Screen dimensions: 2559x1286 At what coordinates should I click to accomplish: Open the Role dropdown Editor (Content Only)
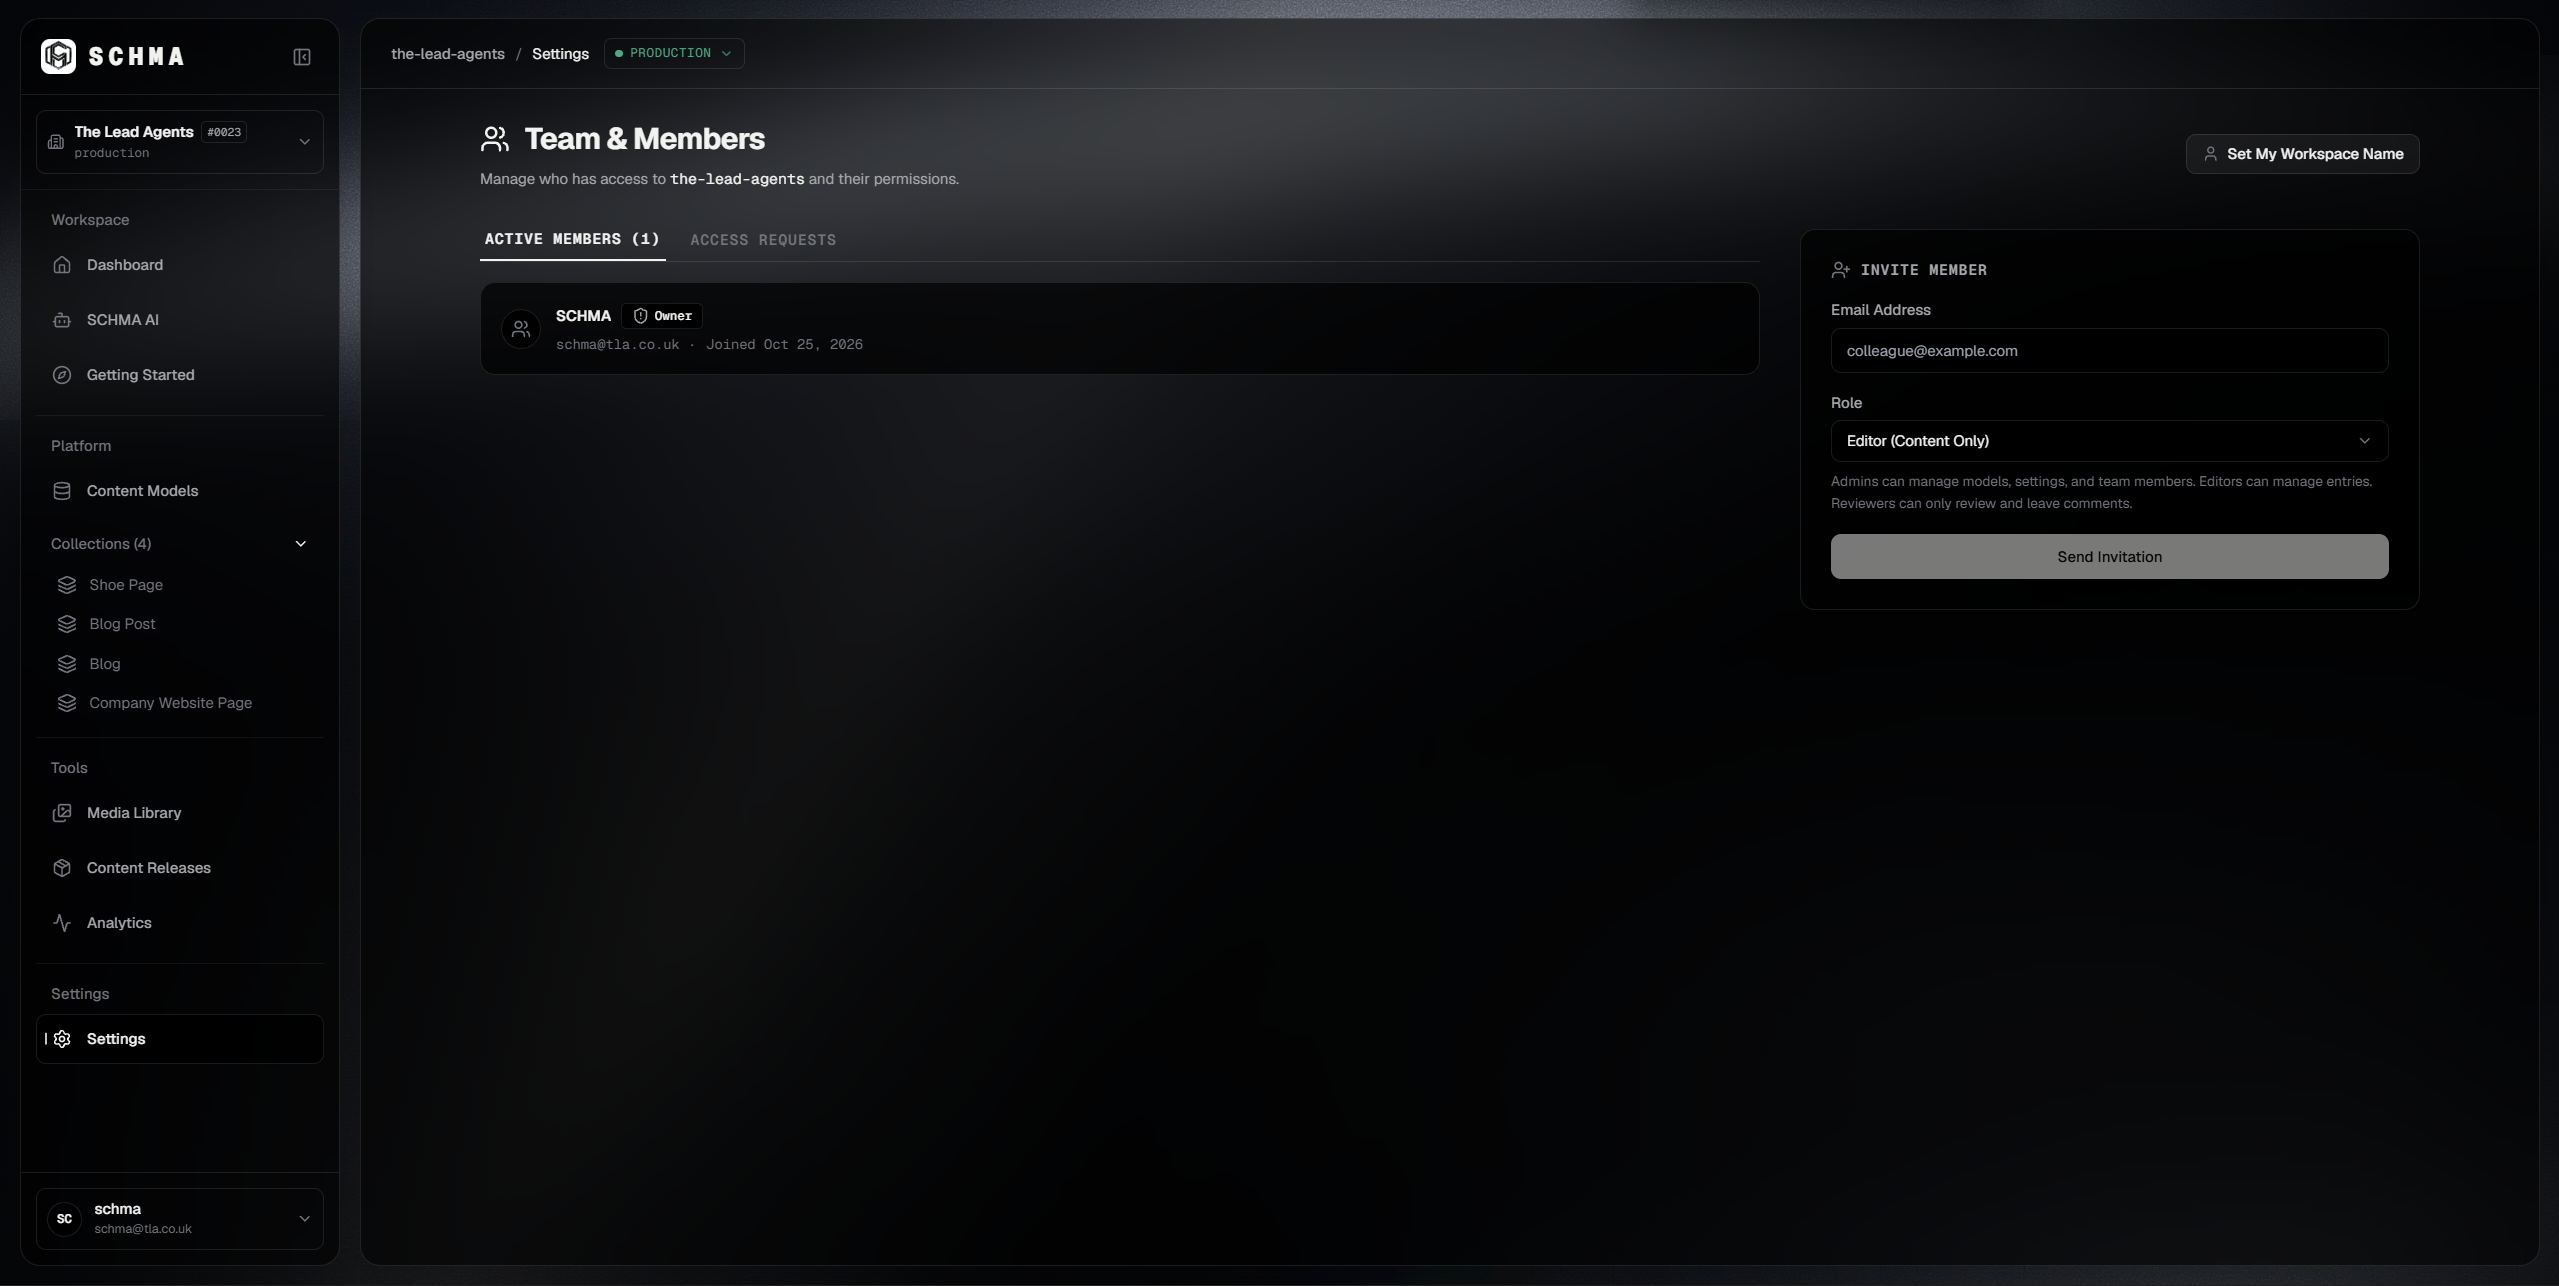2109,441
